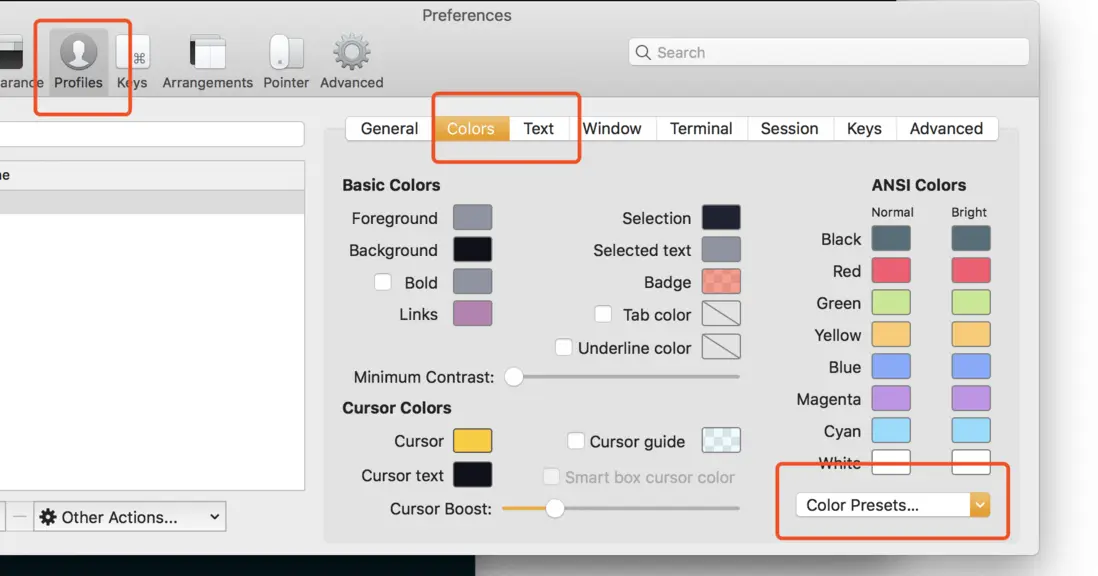The width and height of the screenshot is (1098, 576).
Task: Open the Color Presets dropdown
Action: click(892, 505)
